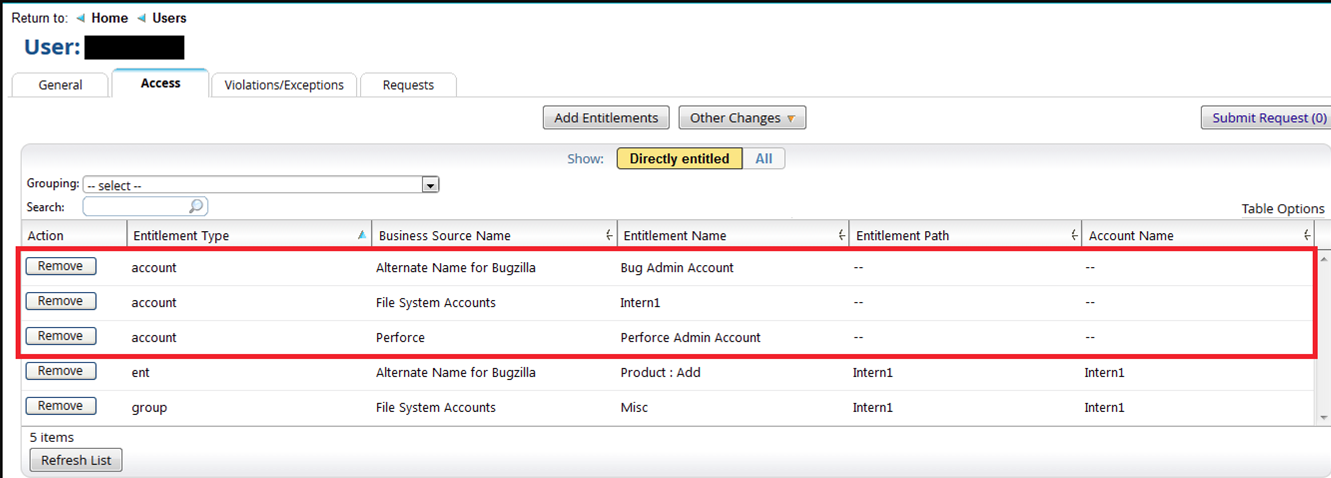The width and height of the screenshot is (1331, 478).
Task: Open Table Options
Action: [1282, 209]
